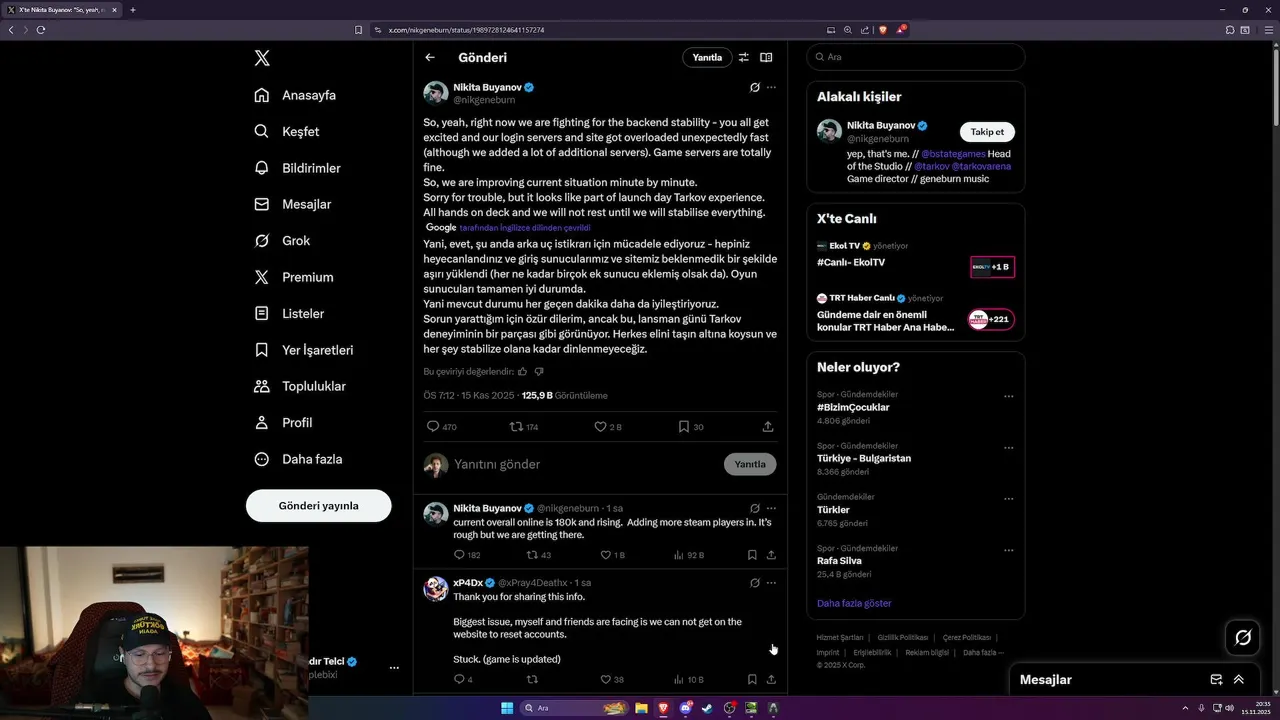Reload the page in browser toolbar

[40, 30]
